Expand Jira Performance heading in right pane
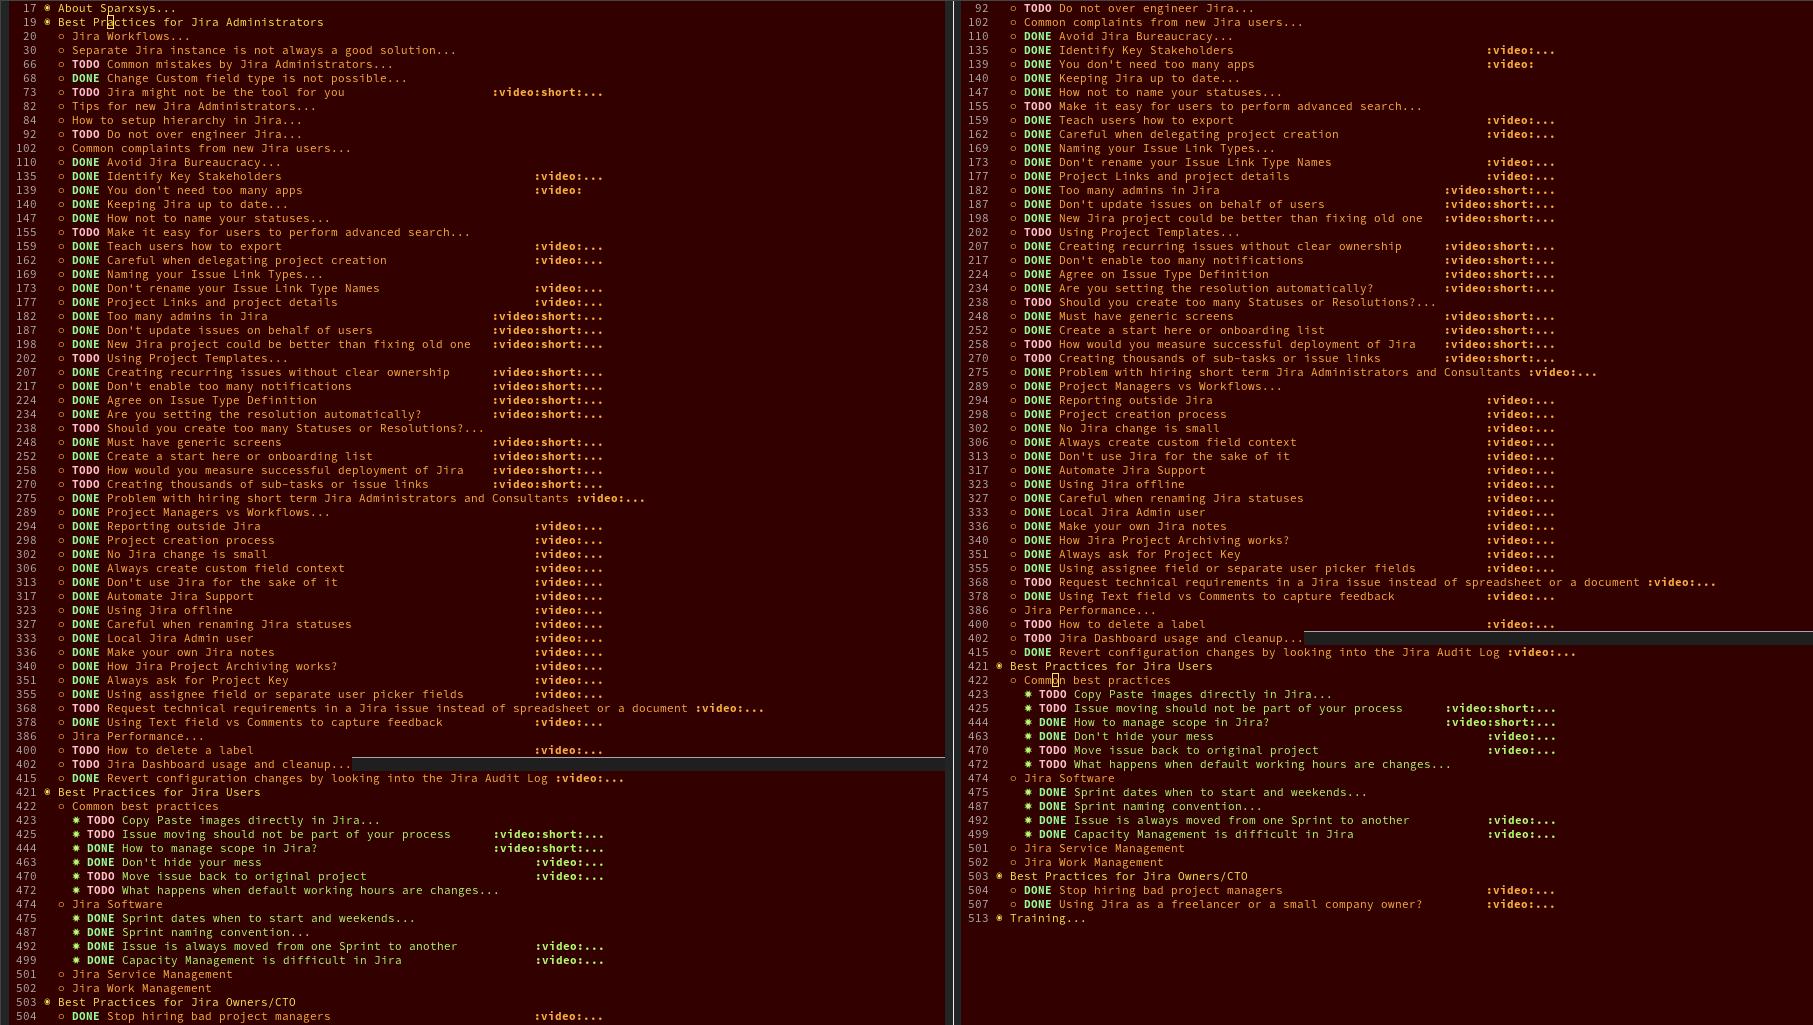The image size is (1813, 1025). [1089, 610]
